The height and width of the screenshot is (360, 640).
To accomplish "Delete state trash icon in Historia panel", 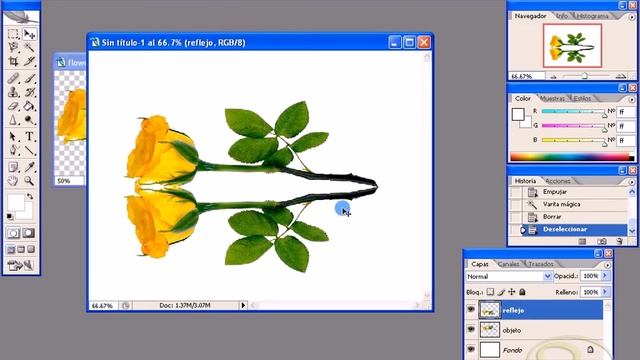I will click(x=620, y=241).
